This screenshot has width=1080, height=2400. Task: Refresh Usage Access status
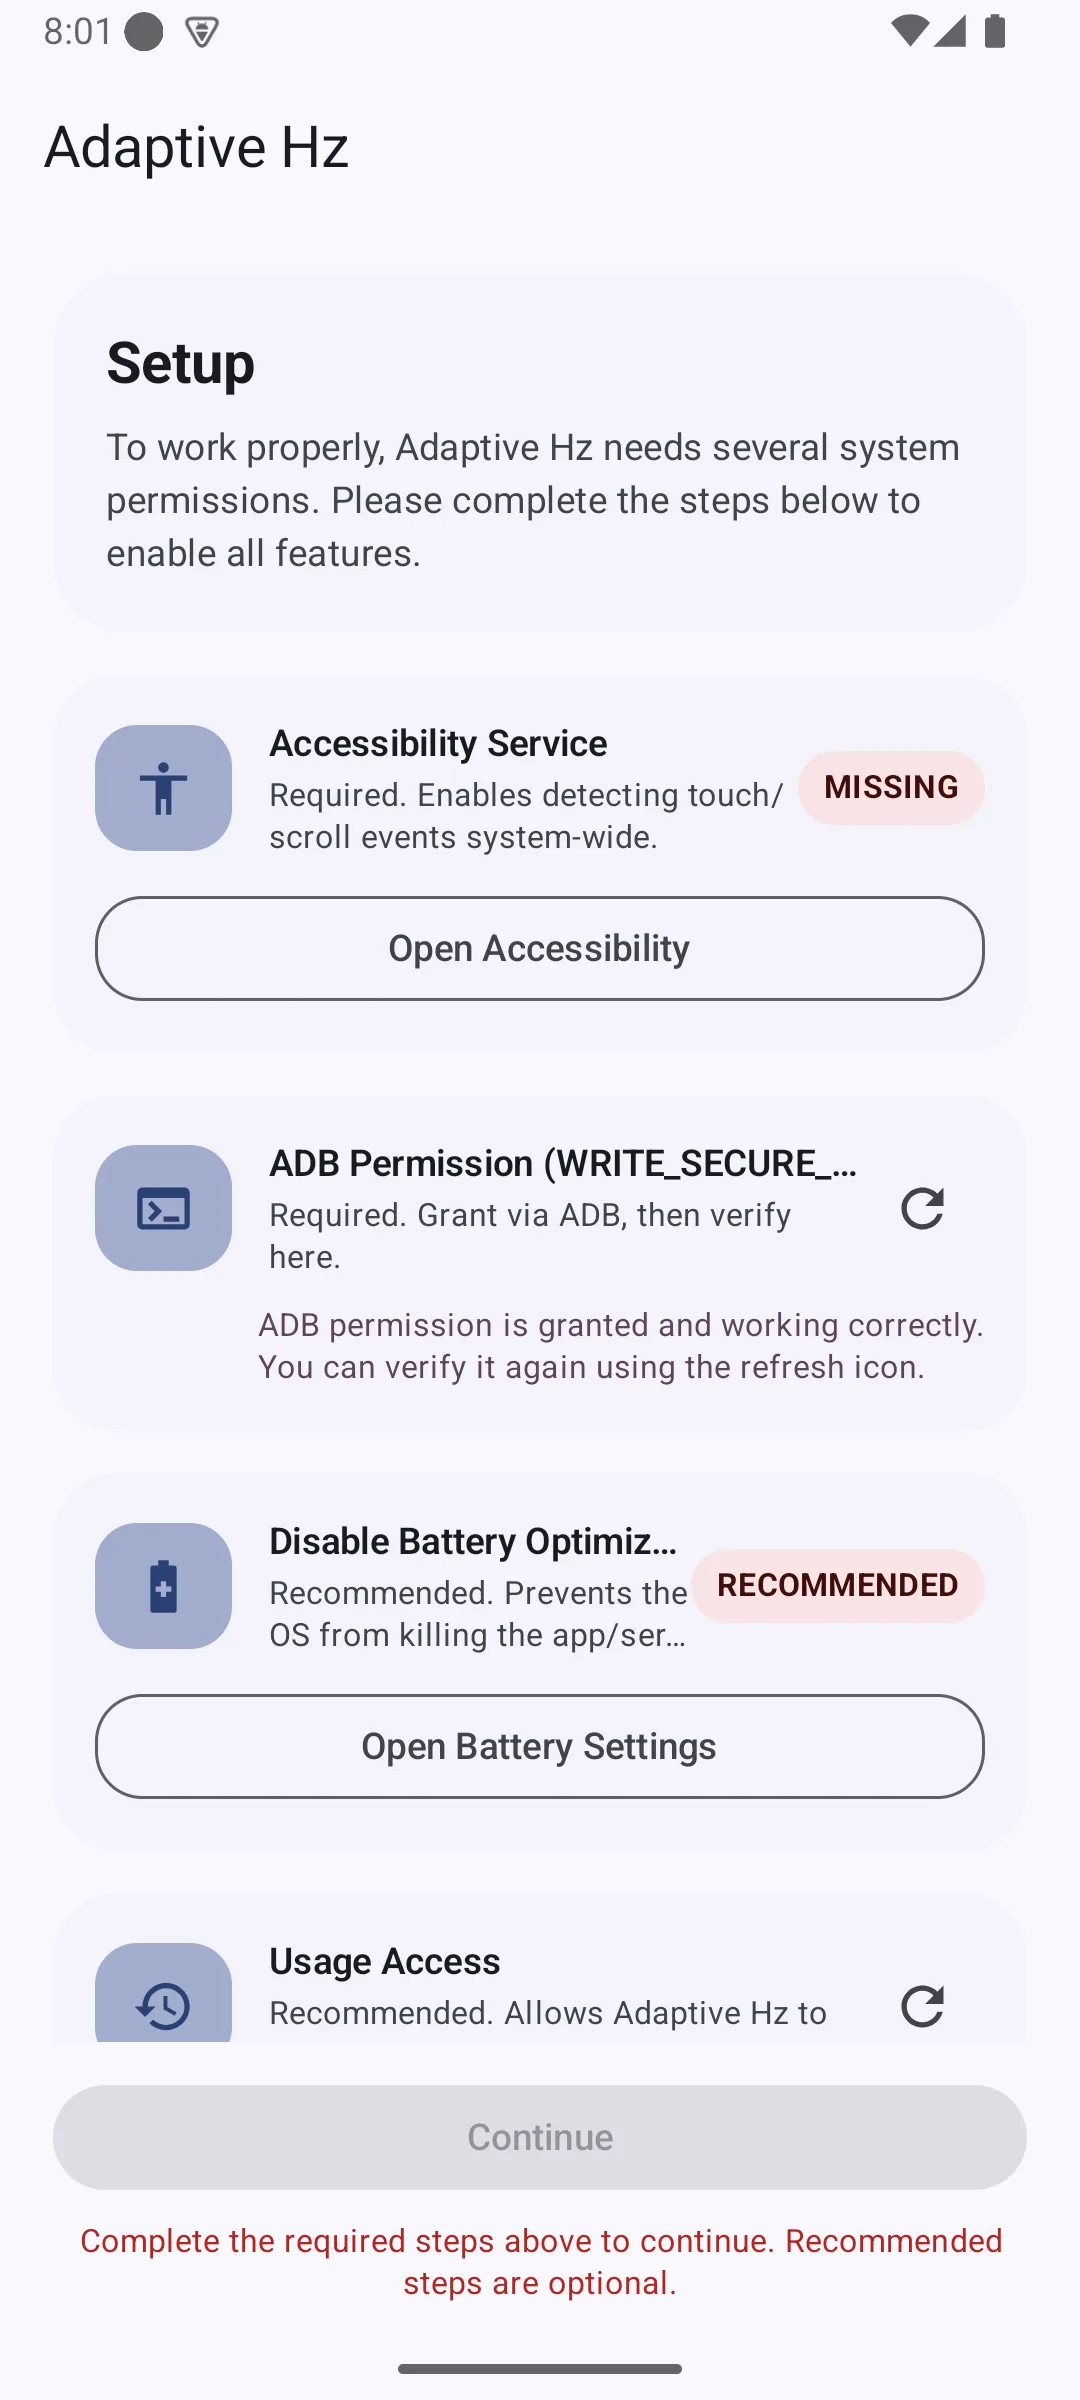(922, 2006)
